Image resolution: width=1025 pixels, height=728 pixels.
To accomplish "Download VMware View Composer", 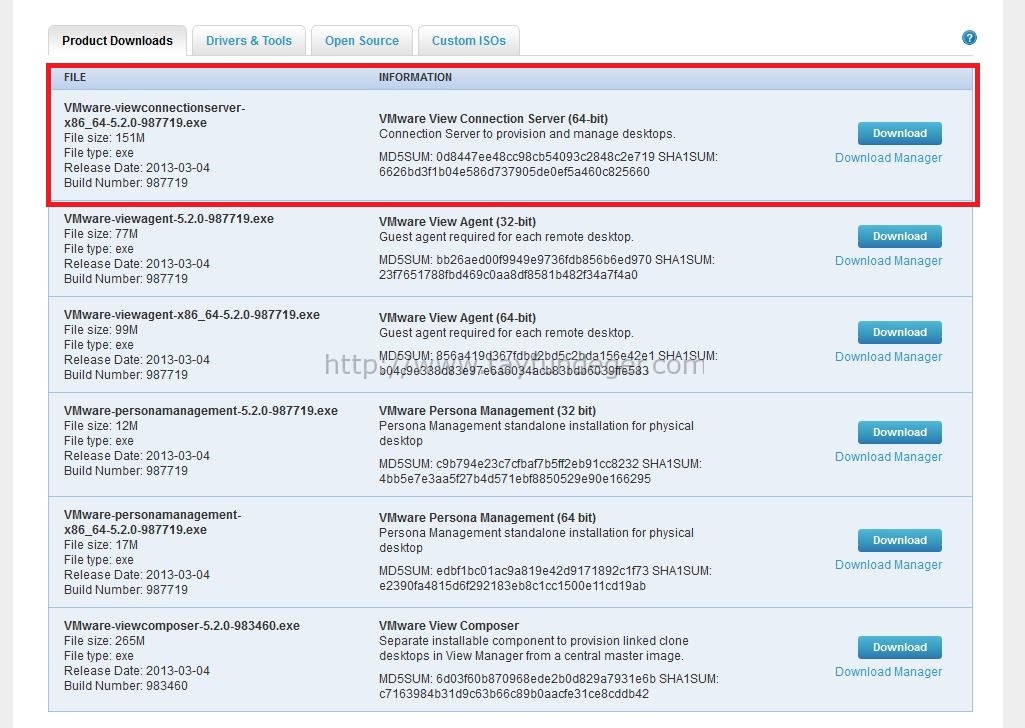I will [x=899, y=648].
